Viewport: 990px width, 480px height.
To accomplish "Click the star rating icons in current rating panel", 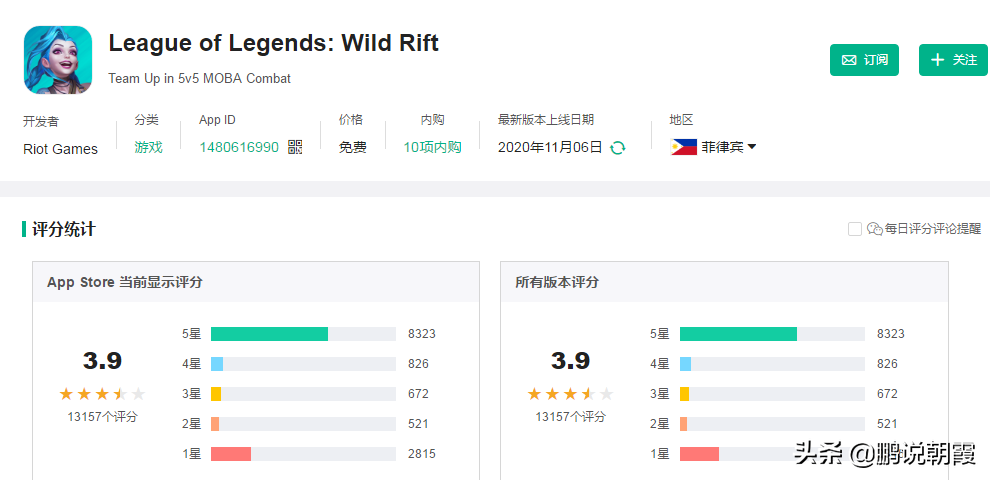I will [102, 395].
